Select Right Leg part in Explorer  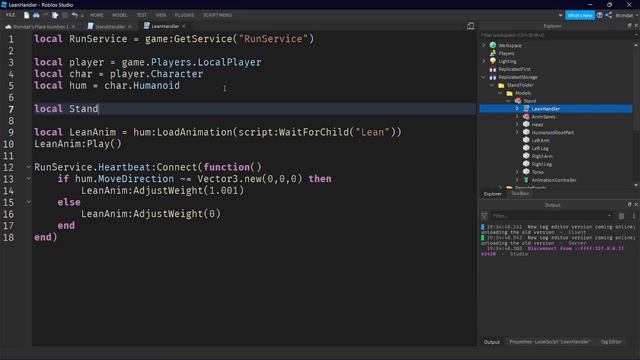(x=542, y=164)
